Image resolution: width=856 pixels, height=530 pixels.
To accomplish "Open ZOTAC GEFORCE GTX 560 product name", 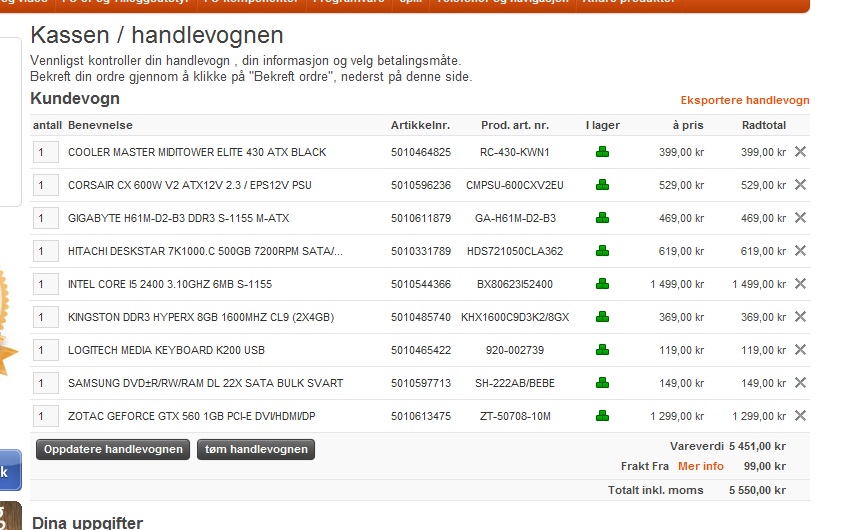I will click(x=192, y=416).
